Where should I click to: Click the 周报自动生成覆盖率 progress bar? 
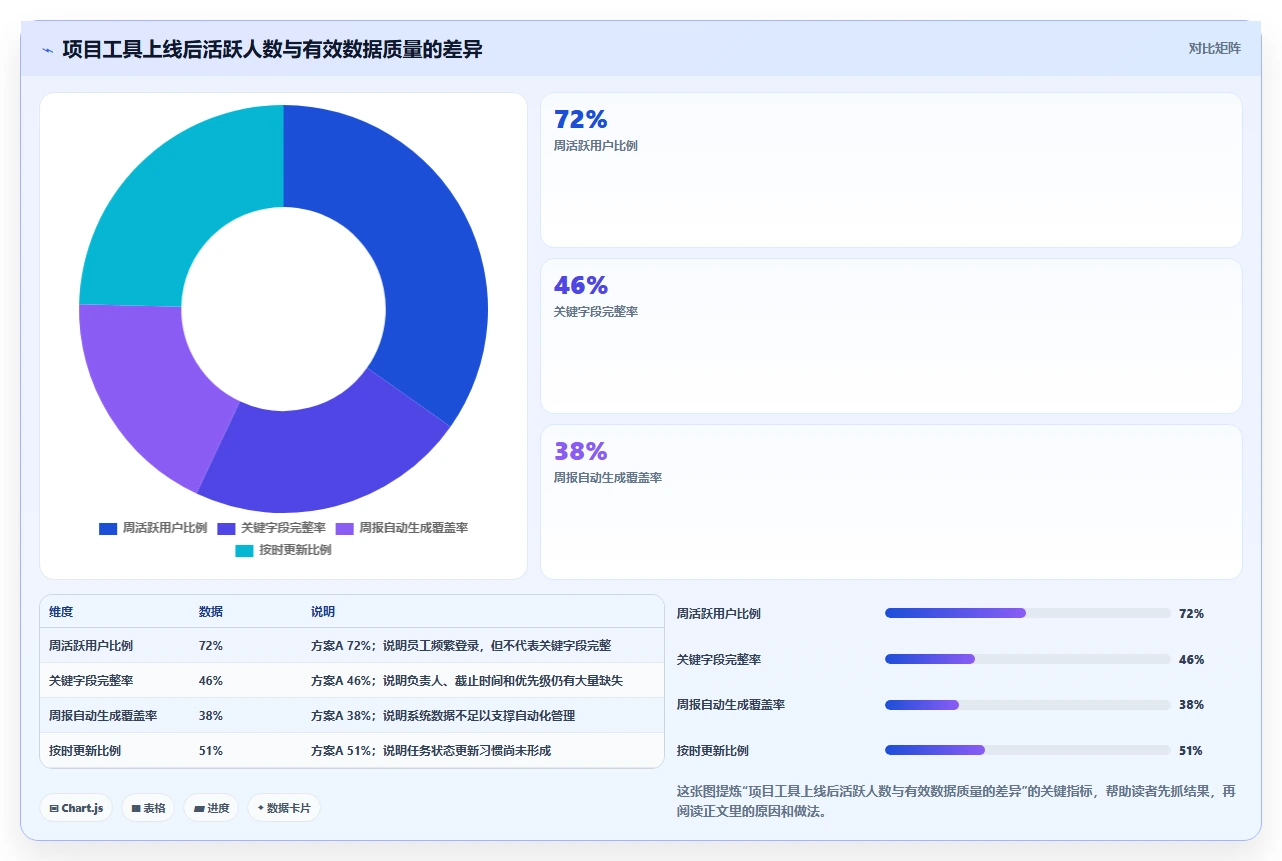pyautogui.click(x=1028, y=704)
